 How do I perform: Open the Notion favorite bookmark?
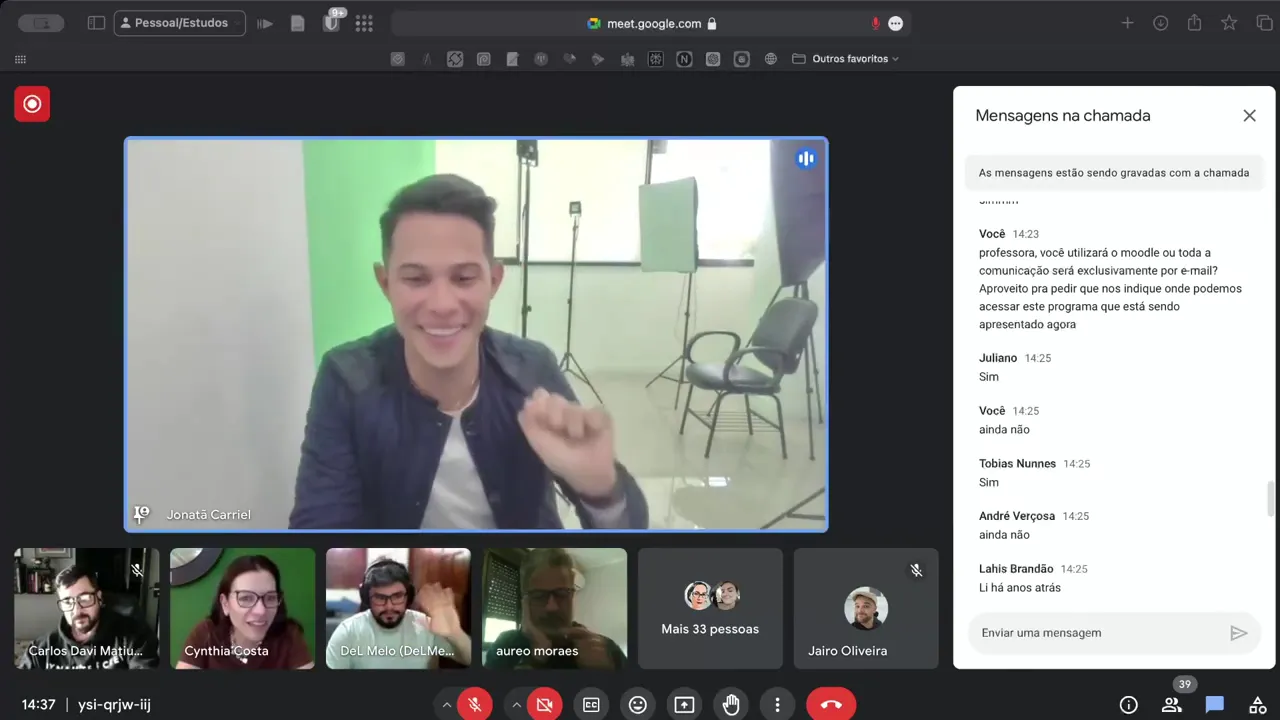click(x=684, y=59)
